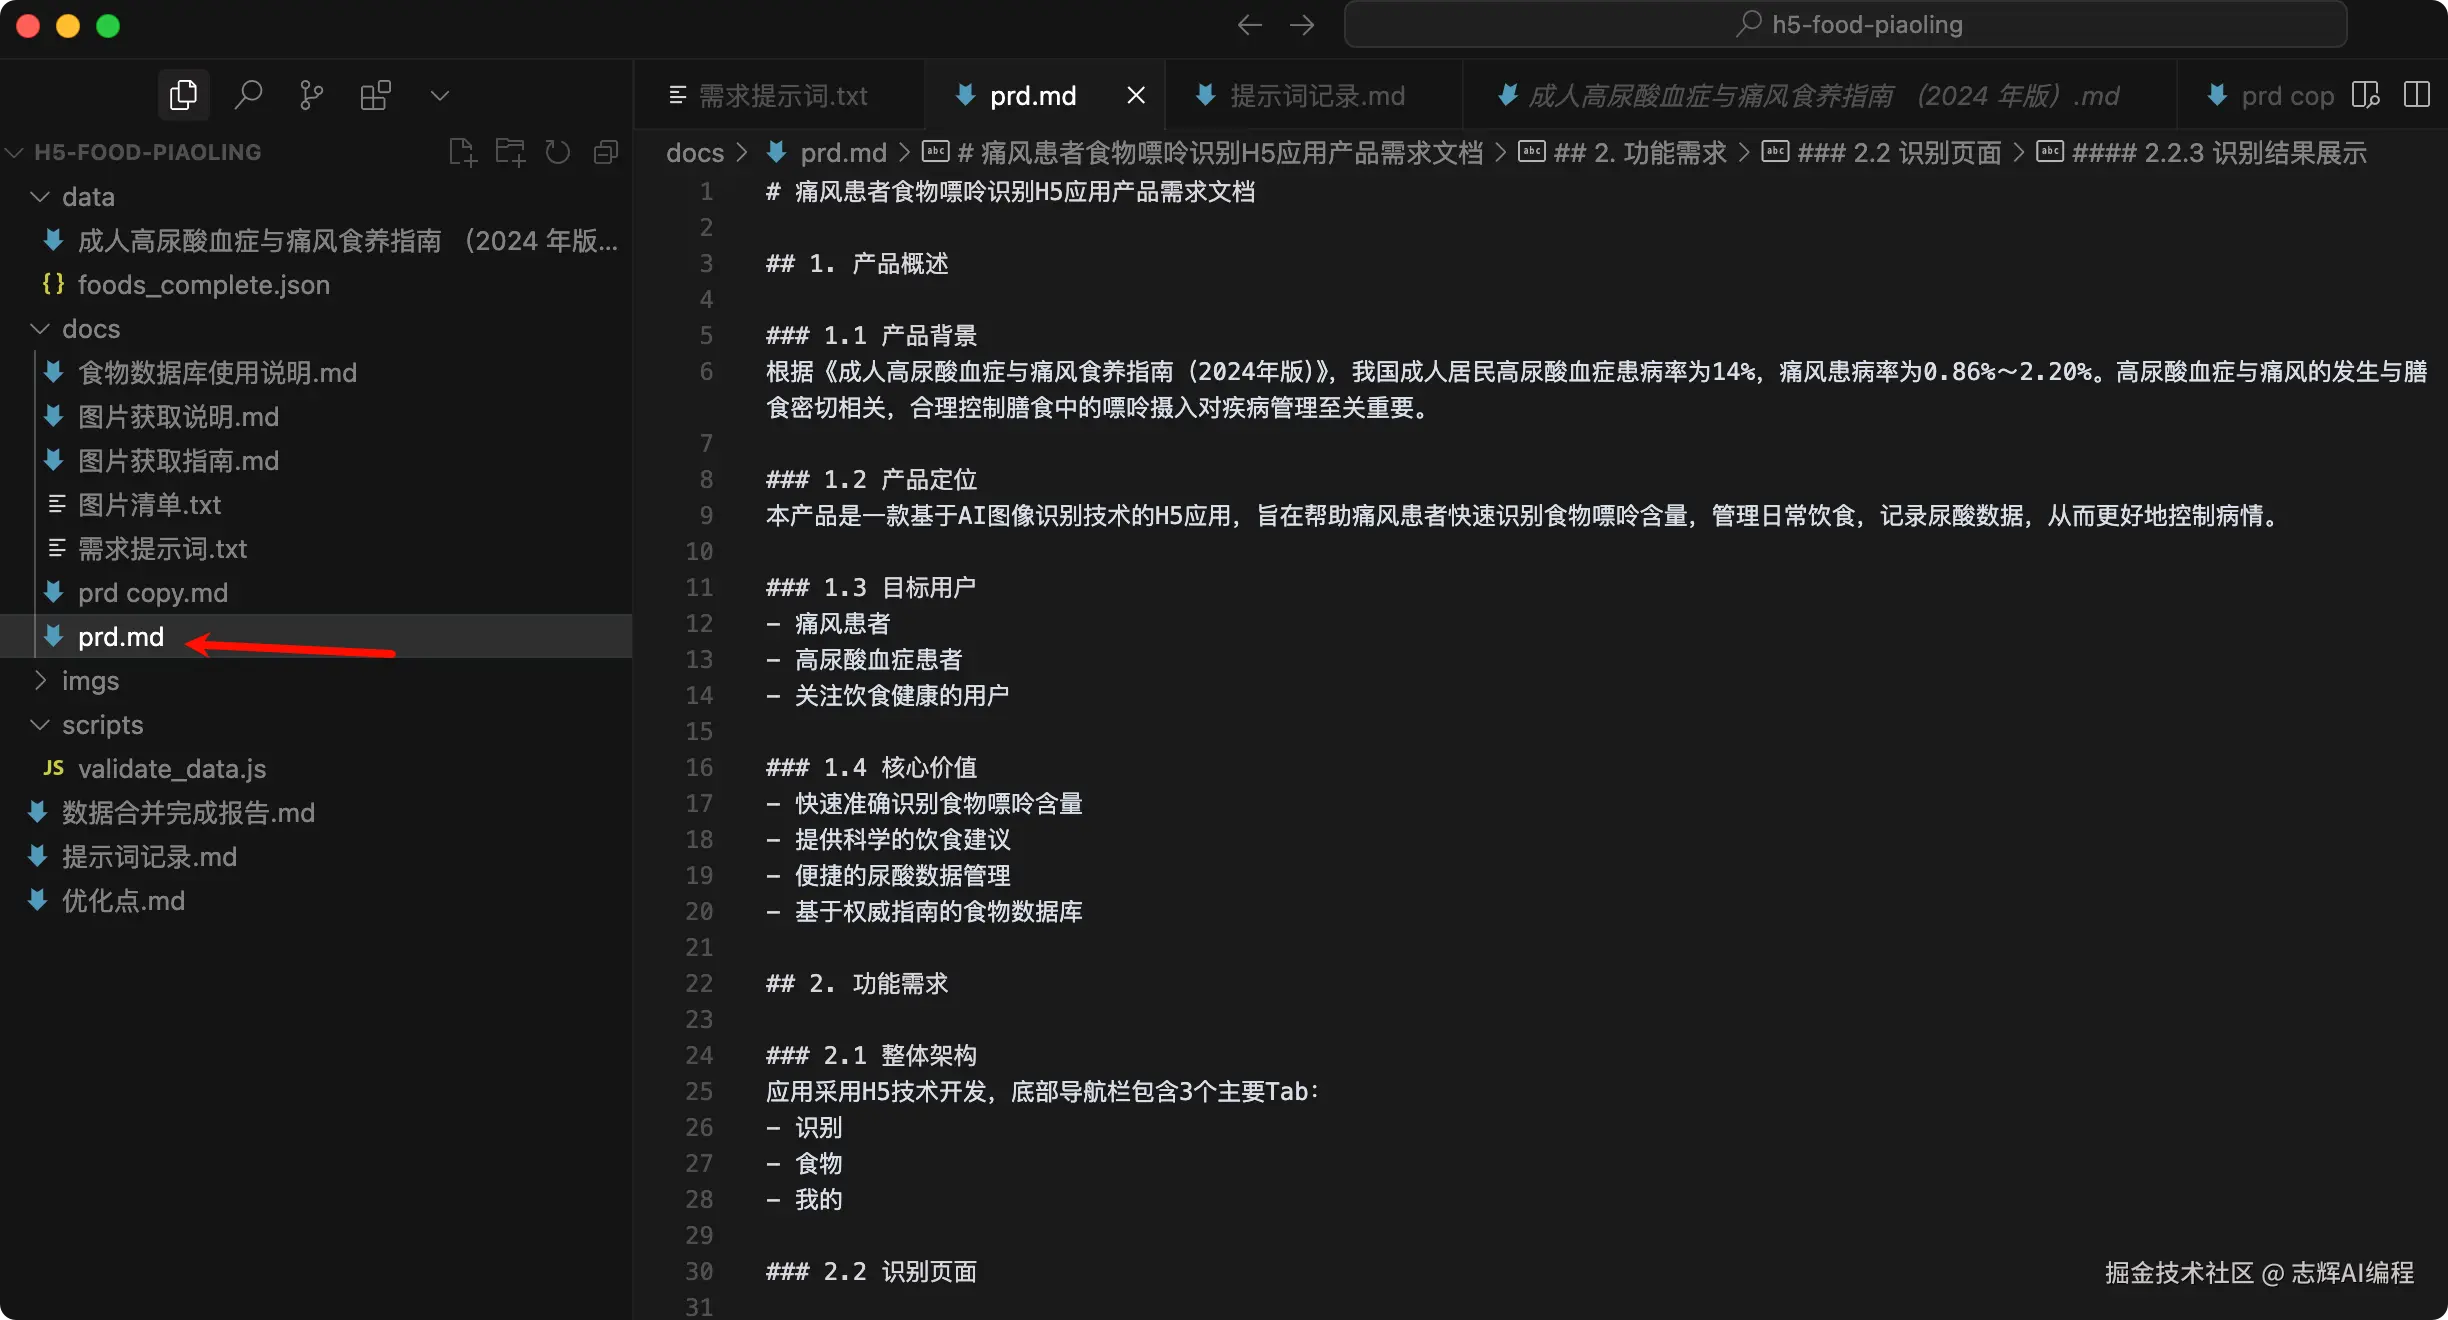This screenshot has height=1320, width=2448.
Task: Open the markdown preview to the side
Action: pyautogui.click(x=2365, y=96)
